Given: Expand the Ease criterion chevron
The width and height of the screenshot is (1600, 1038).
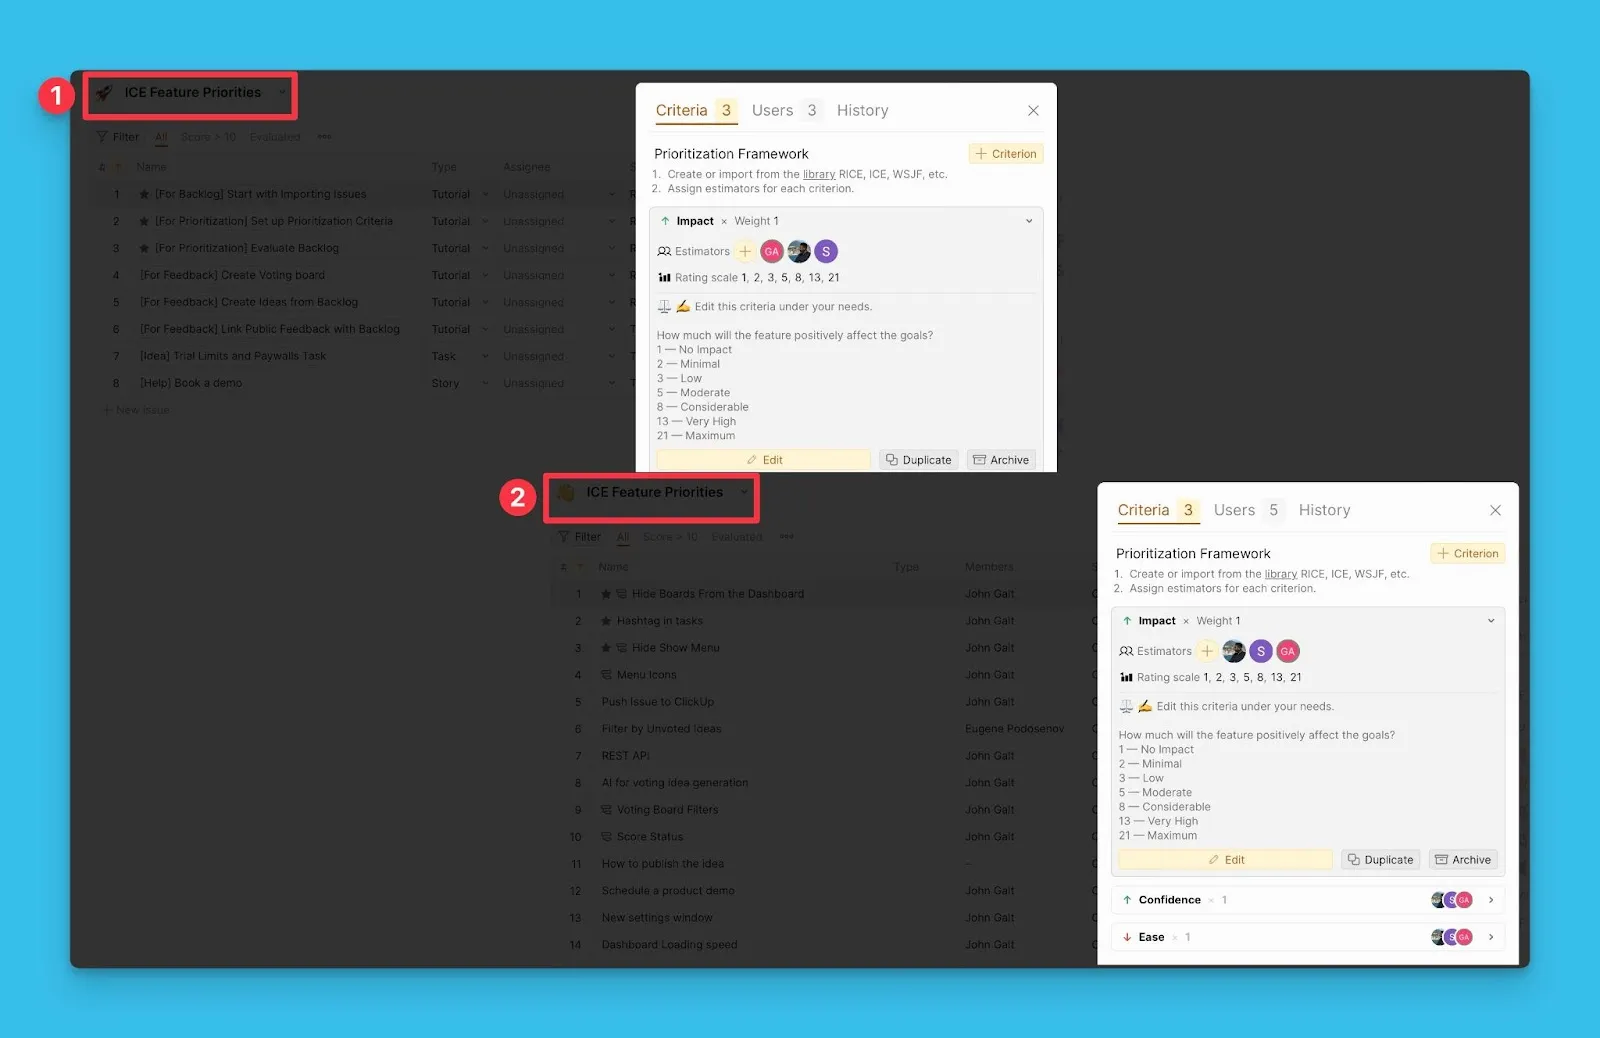Looking at the screenshot, I should (x=1491, y=937).
